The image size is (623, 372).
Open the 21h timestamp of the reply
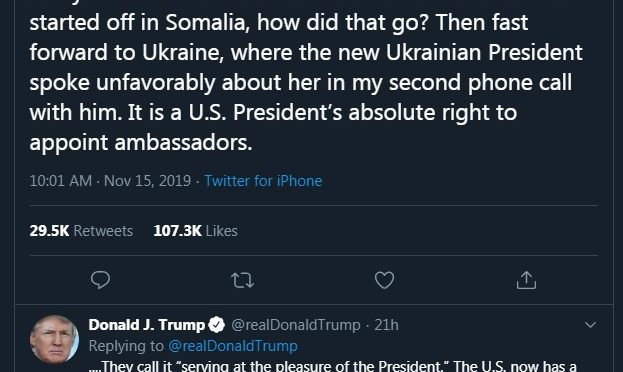pos(387,325)
